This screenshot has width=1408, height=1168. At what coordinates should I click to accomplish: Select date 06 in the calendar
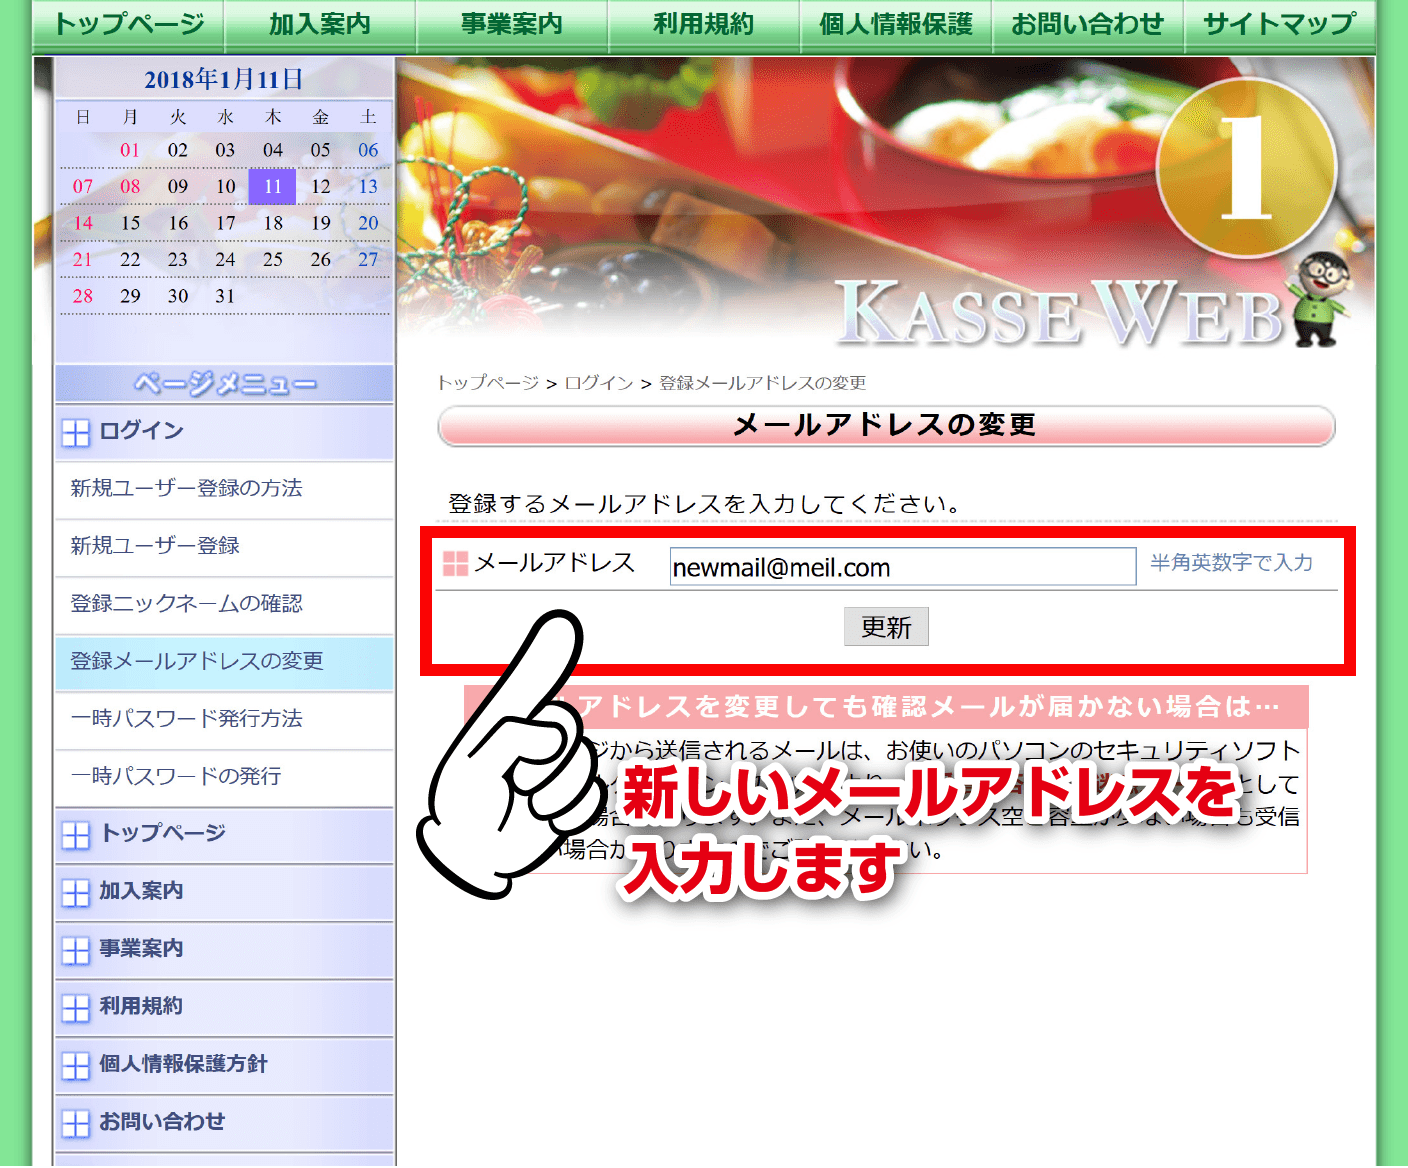368,150
